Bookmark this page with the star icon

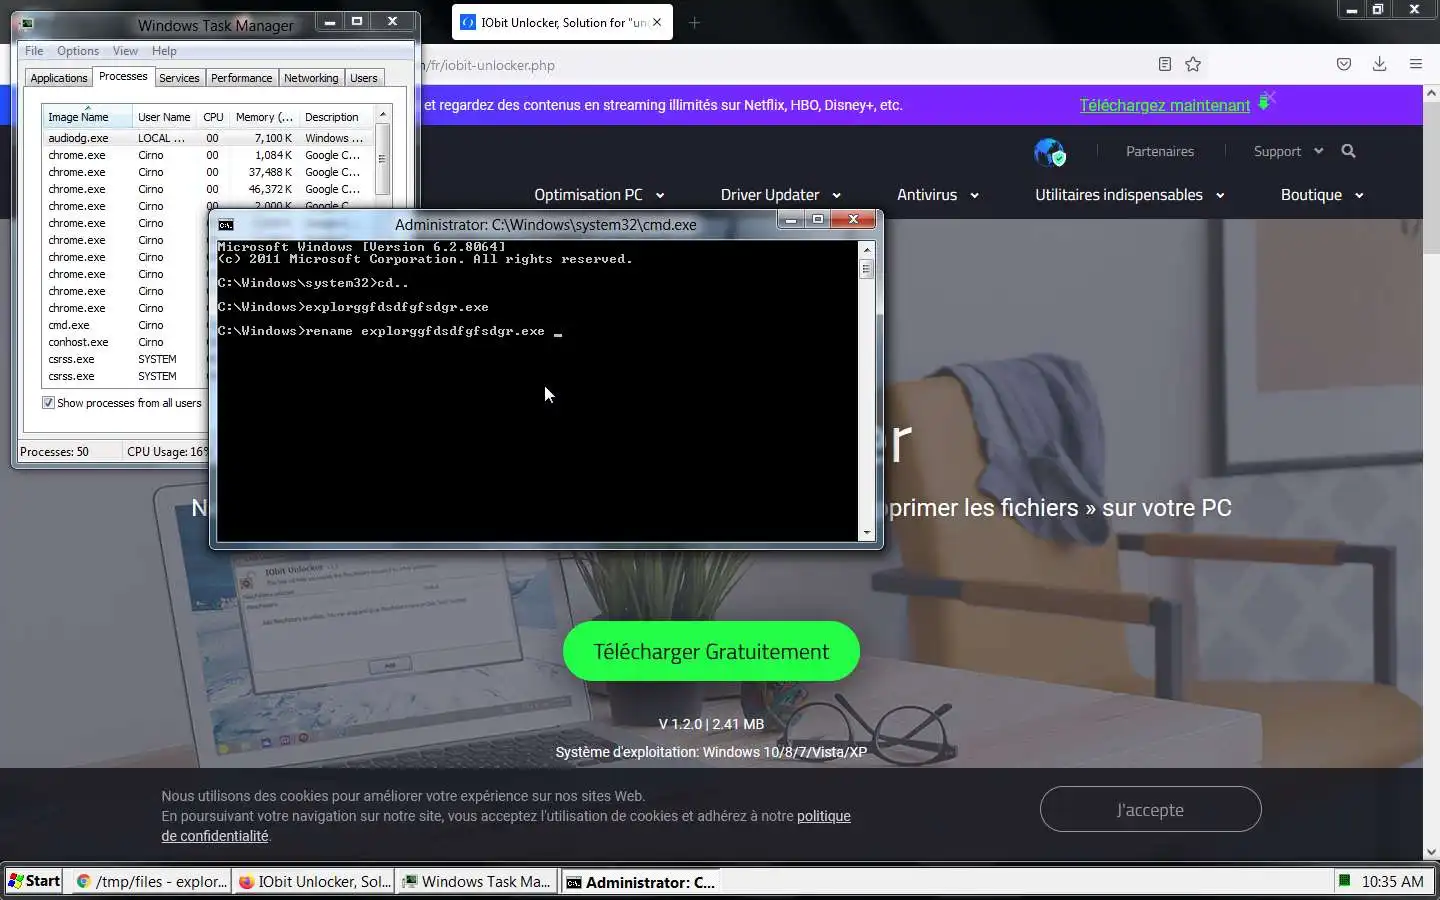click(x=1193, y=64)
